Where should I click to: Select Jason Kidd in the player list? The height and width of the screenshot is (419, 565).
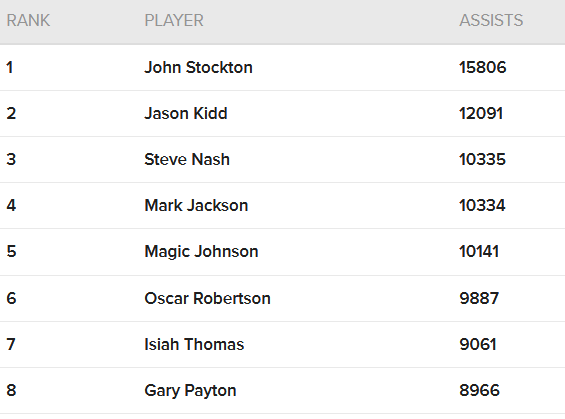click(x=186, y=113)
